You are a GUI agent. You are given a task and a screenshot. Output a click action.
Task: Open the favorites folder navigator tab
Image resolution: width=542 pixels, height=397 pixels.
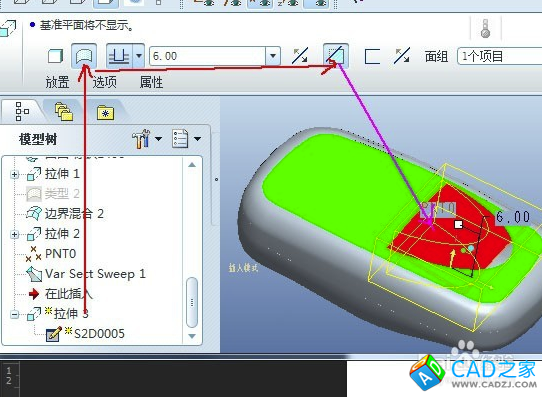(x=105, y=113)
